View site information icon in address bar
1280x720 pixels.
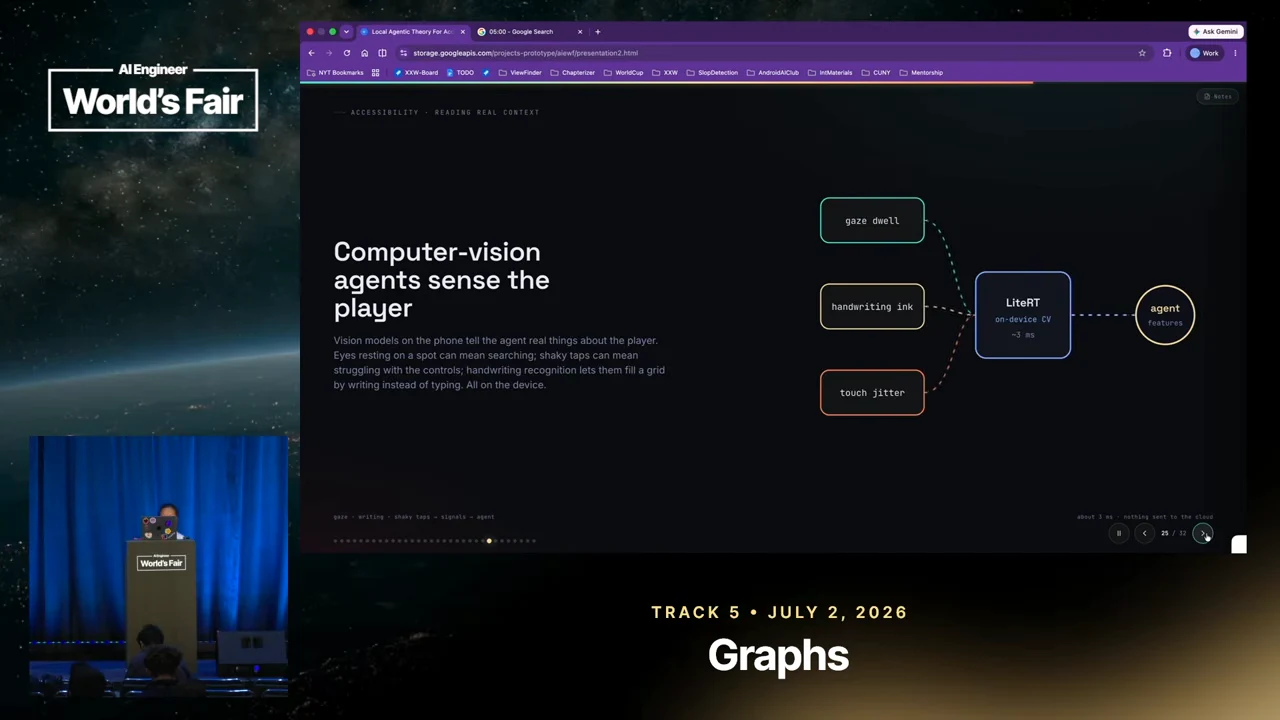(x=403, y=53)
